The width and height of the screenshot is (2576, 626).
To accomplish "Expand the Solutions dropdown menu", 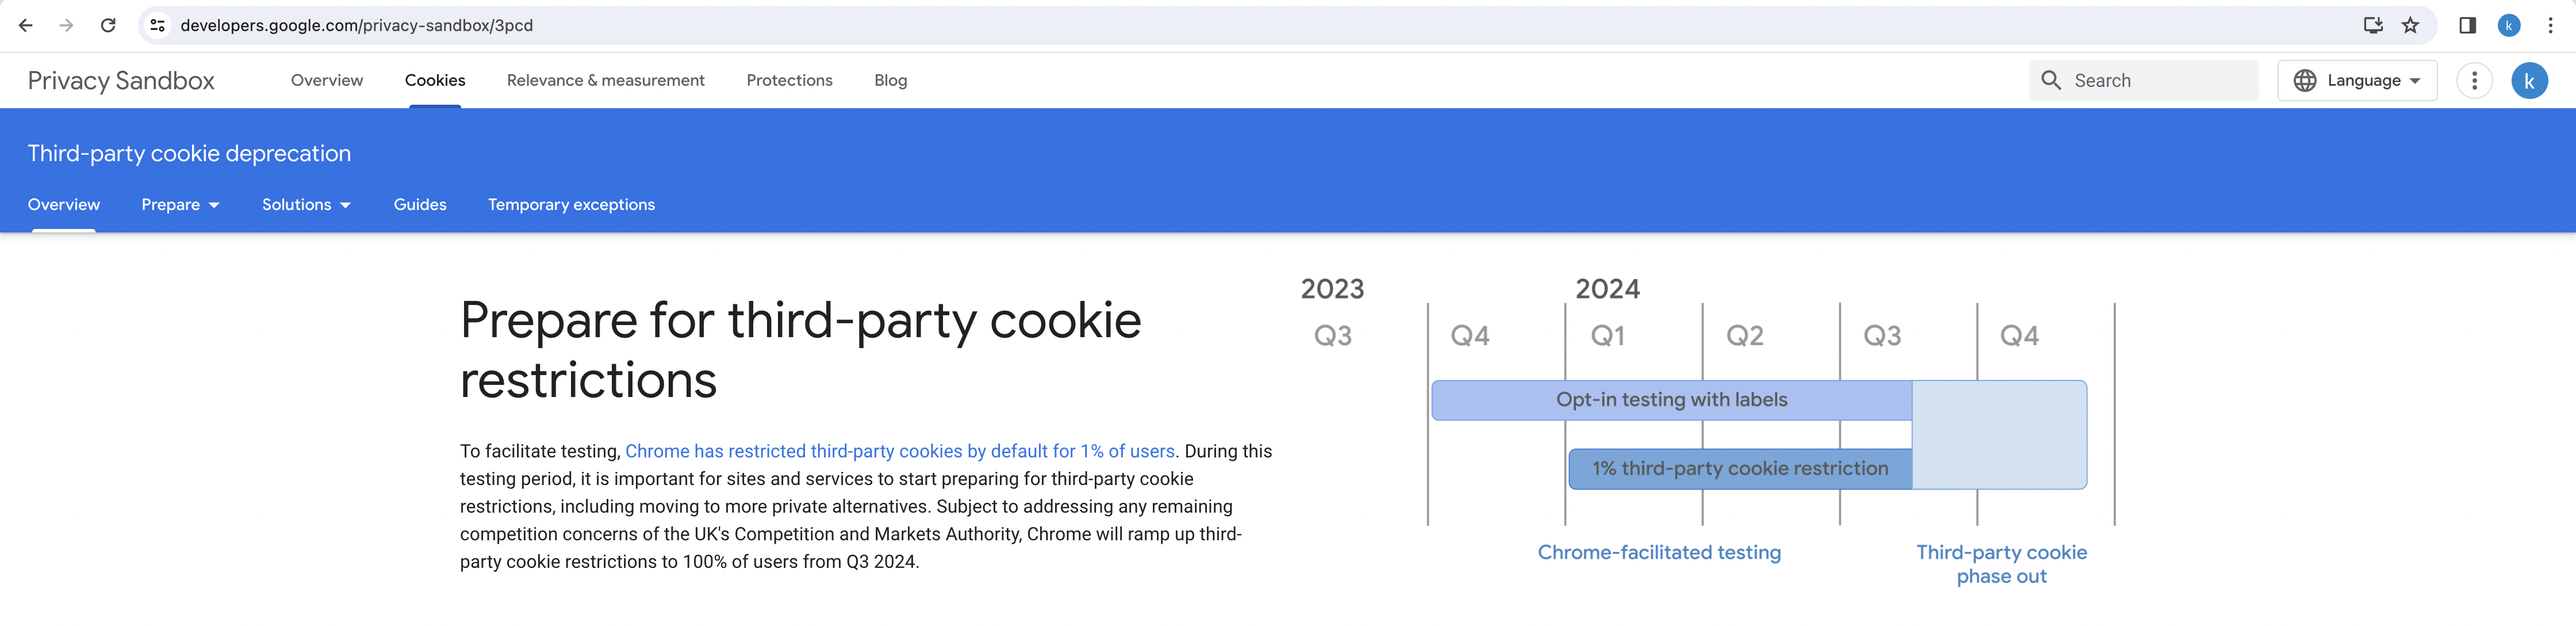I will pyautogui.click(x=306, y=204).
